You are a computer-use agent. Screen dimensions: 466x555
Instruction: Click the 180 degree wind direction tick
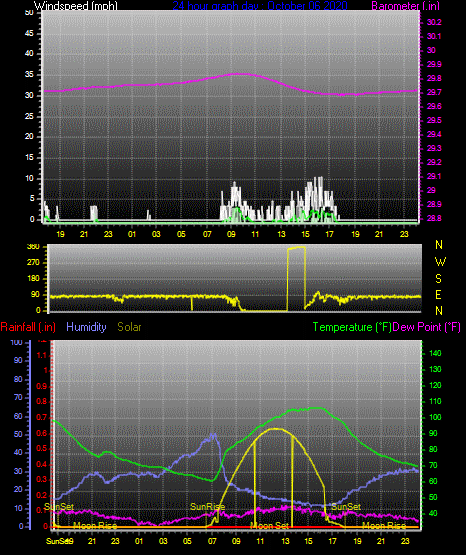(33, 279)
